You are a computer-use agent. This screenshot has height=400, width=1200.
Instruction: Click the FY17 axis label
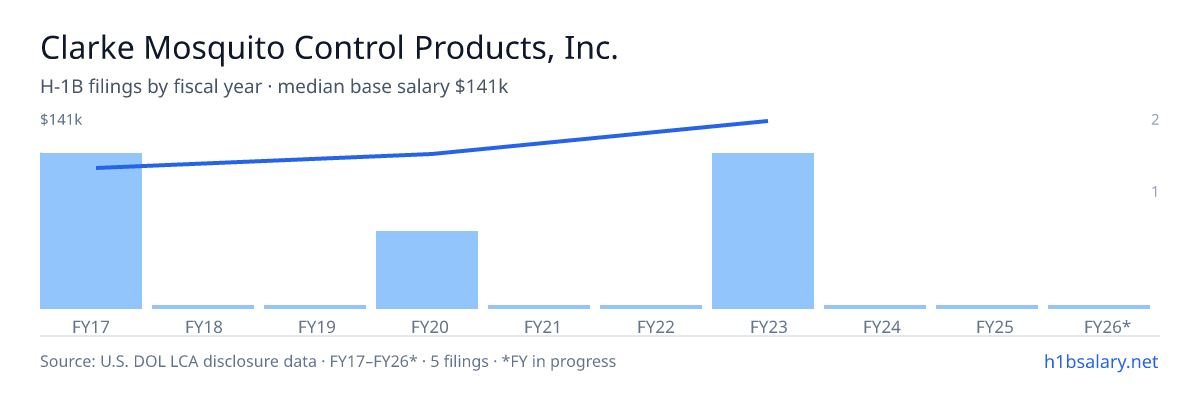click(x=91, y=327)
